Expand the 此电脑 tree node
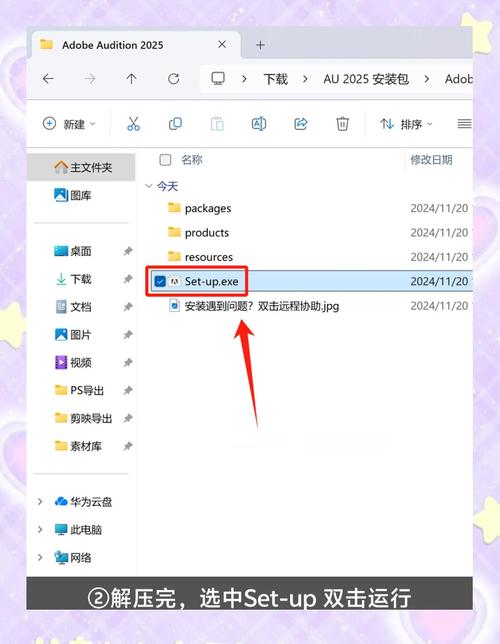The width and height of the screenshot is (500, 644). pyautogui.click(x=40, y=530)
